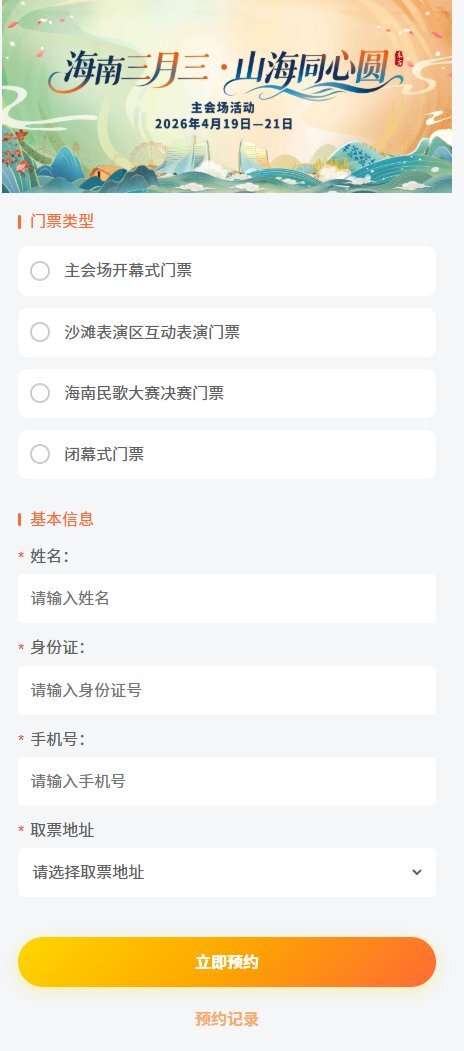
Task: Click the 海南三月三 banner image
Action: (227, 97)
